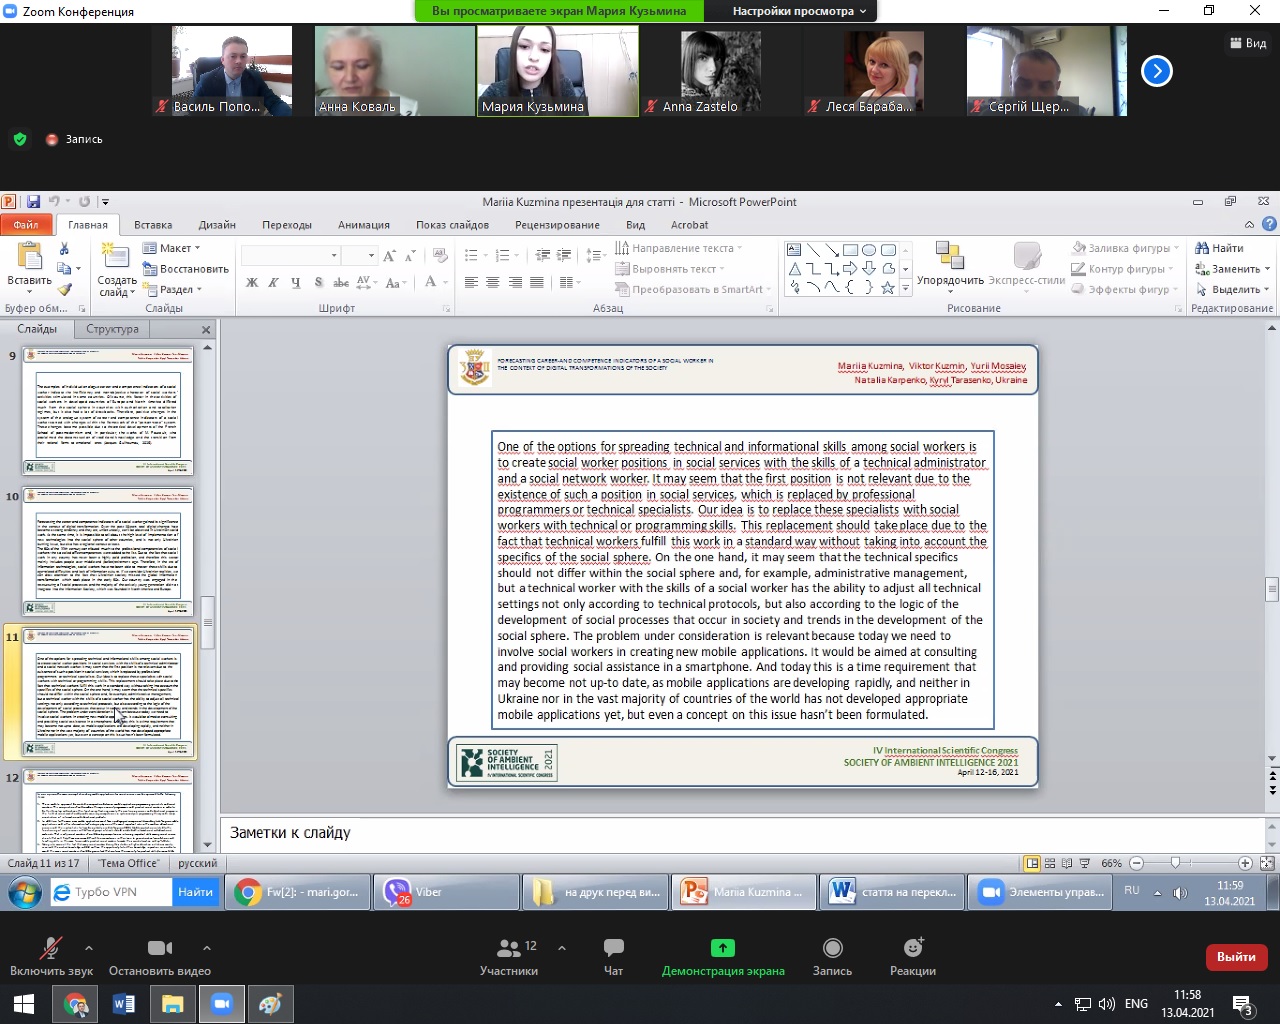Open the Макет layout dropdown

172,248
